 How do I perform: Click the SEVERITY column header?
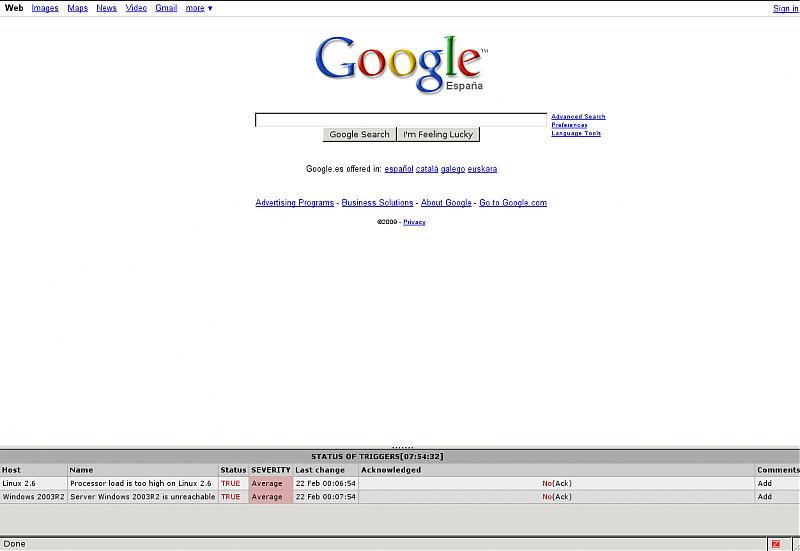pos(271,470)
